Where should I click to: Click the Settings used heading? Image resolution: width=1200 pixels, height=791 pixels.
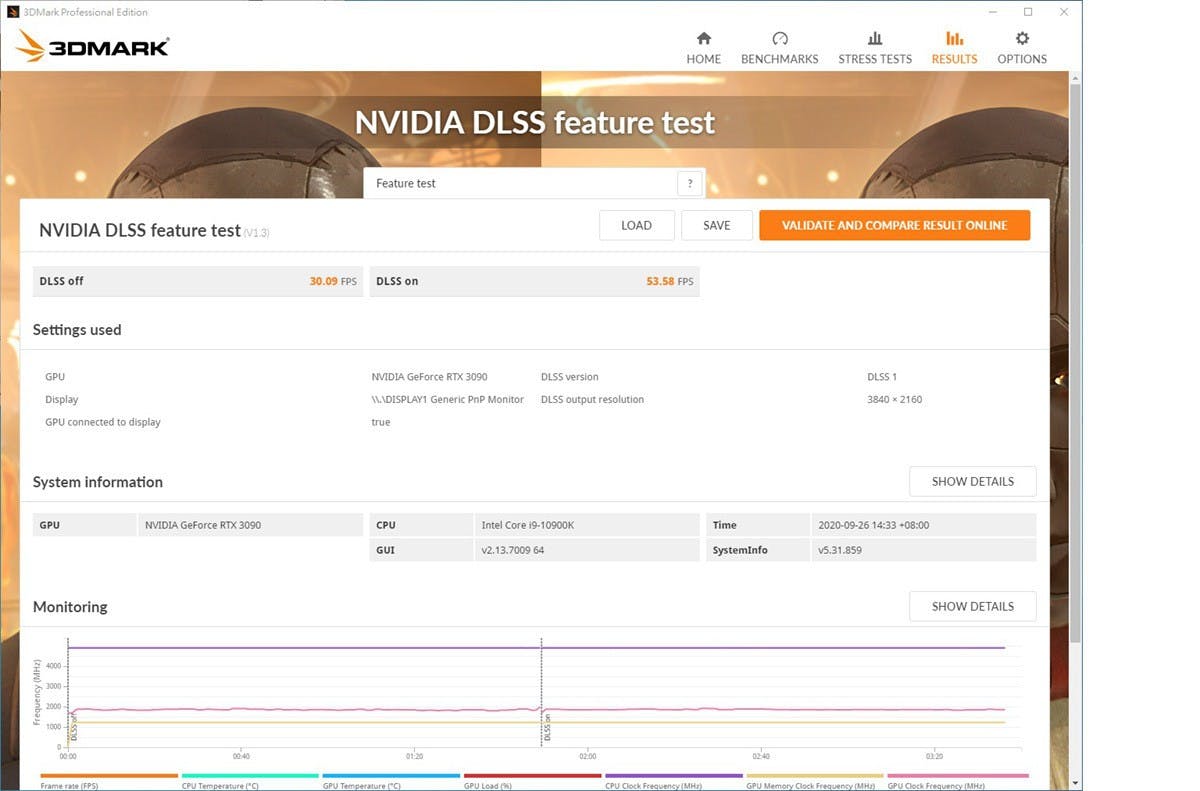pos(77,330)
